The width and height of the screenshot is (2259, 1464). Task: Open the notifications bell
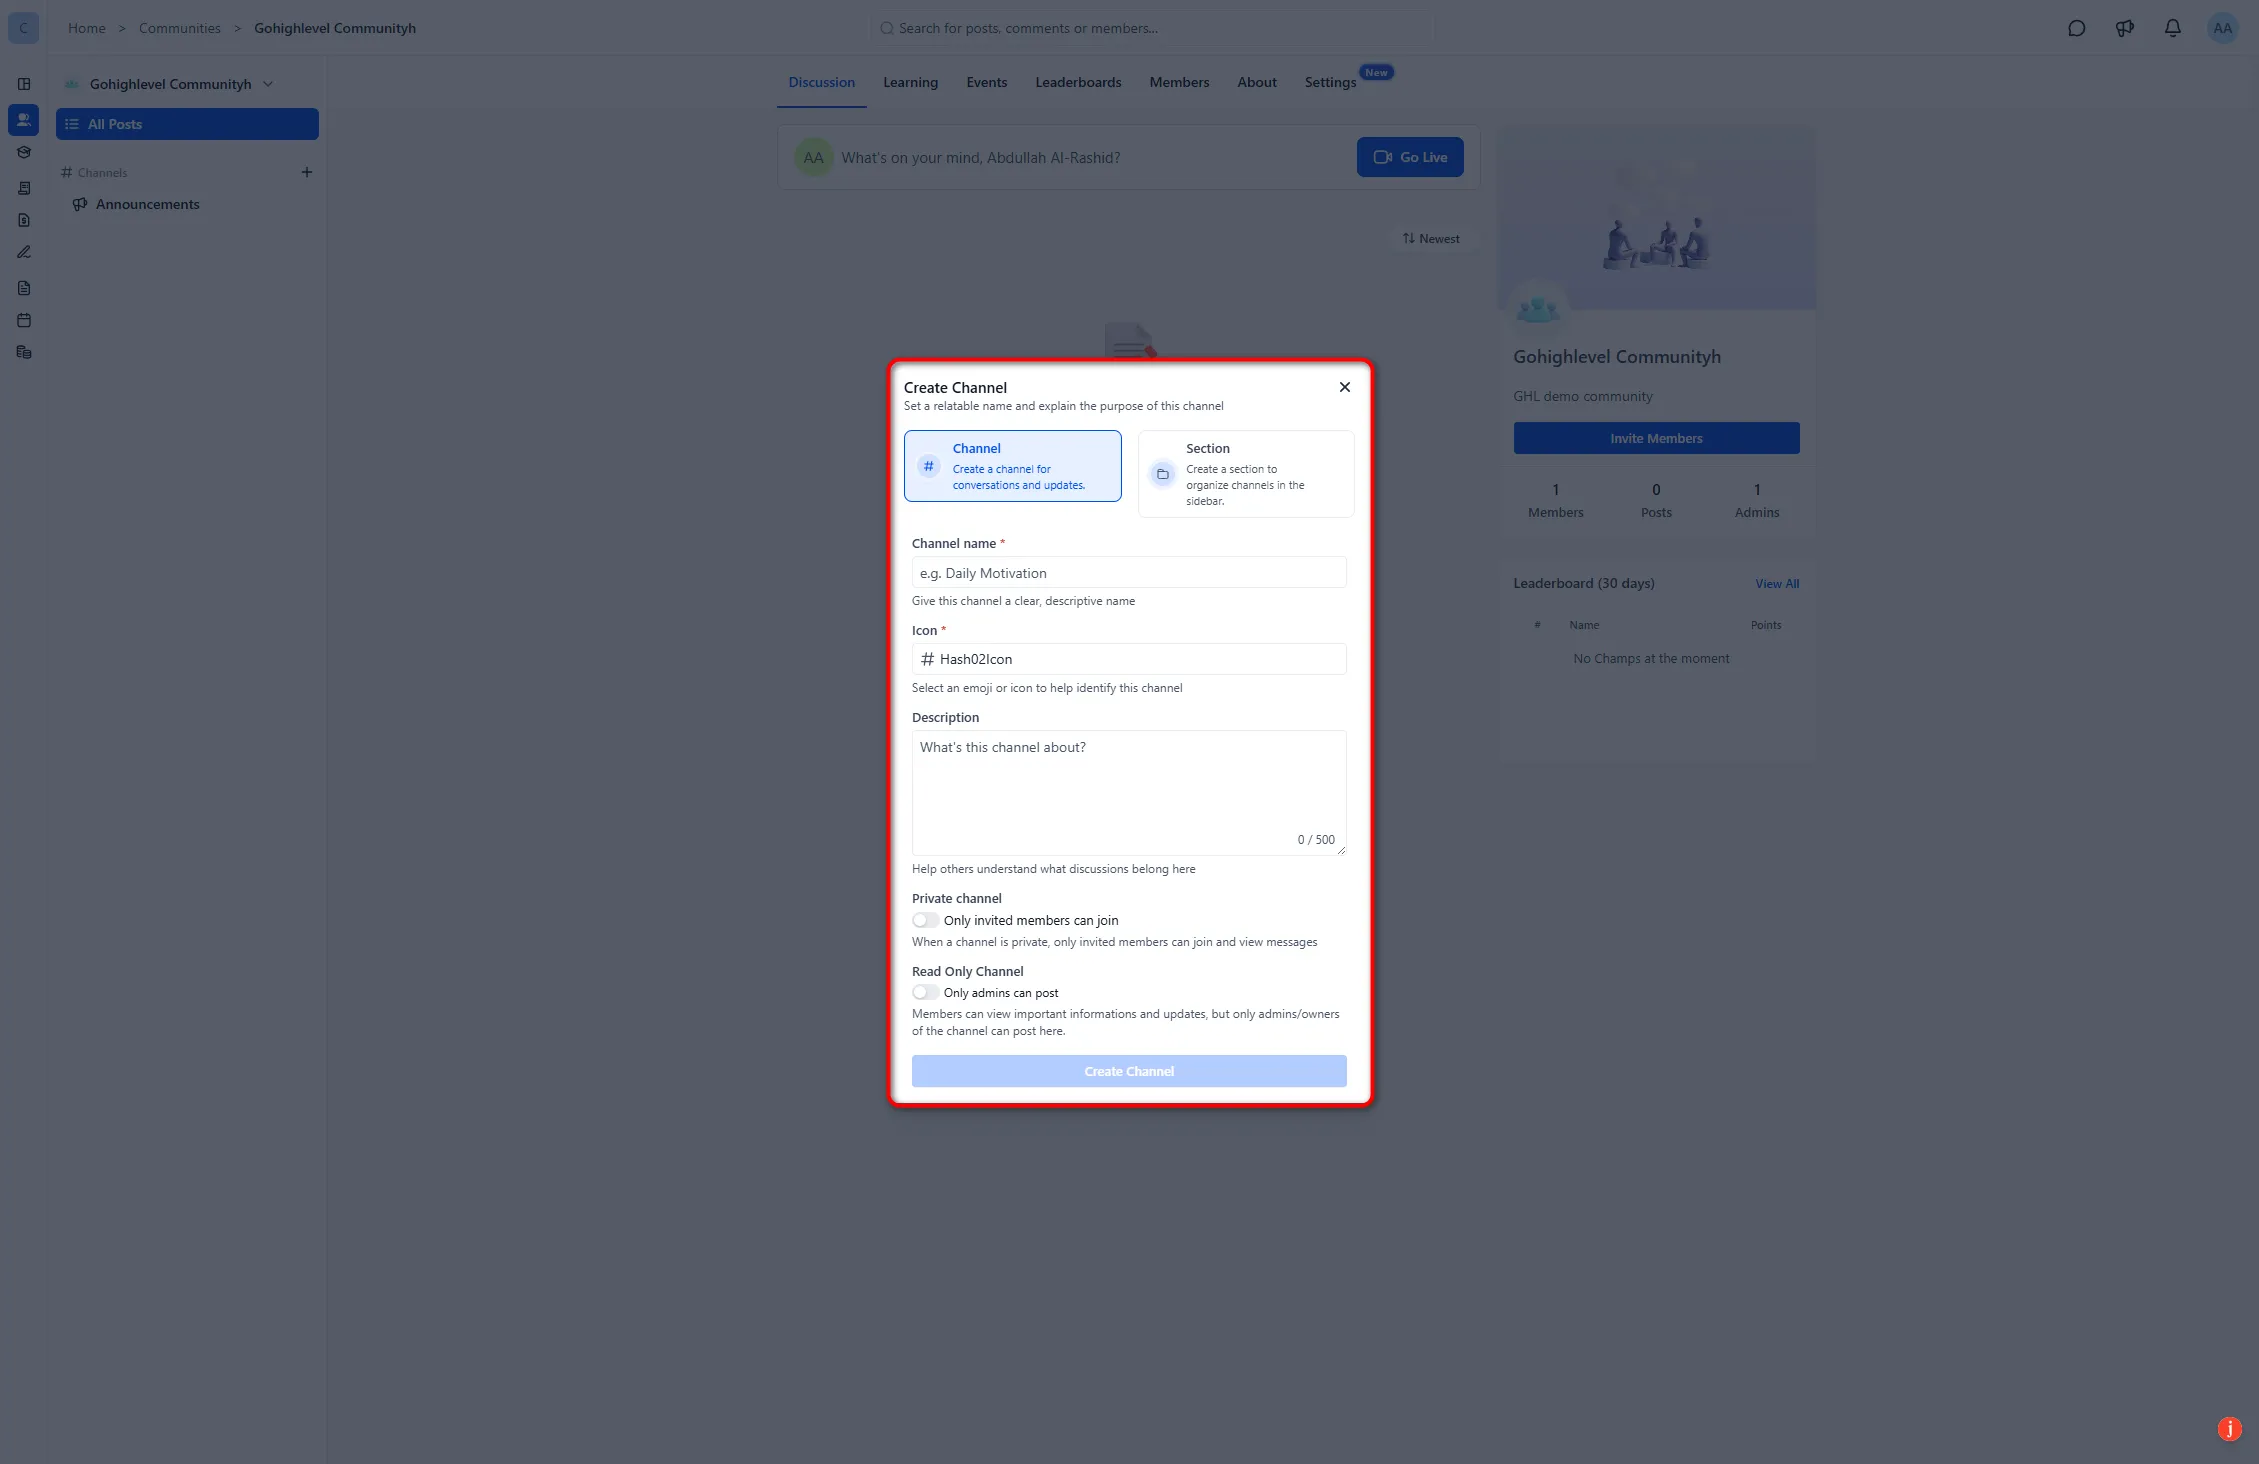pos(2172,28)
